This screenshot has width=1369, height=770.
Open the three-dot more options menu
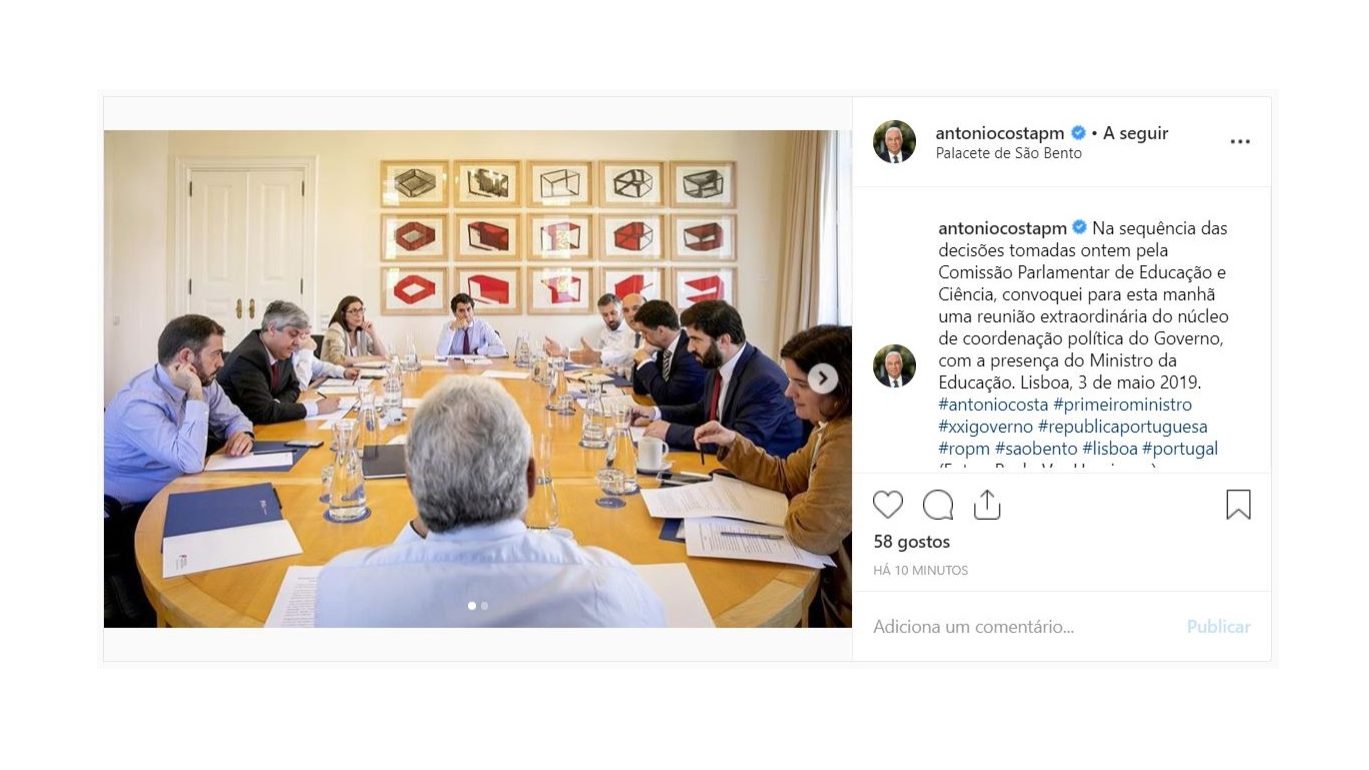click(1240, 142)
